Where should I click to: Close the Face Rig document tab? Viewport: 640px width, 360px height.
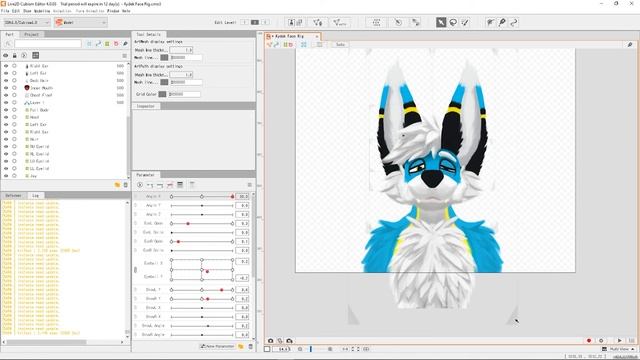pyautogui.click(x=317, y=36)
